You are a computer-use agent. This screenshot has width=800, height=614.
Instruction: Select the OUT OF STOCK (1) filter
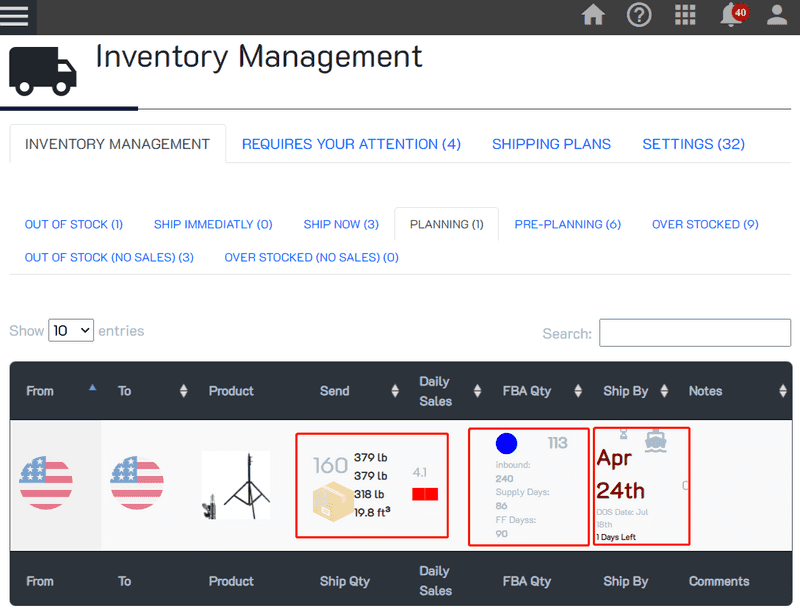73,224
